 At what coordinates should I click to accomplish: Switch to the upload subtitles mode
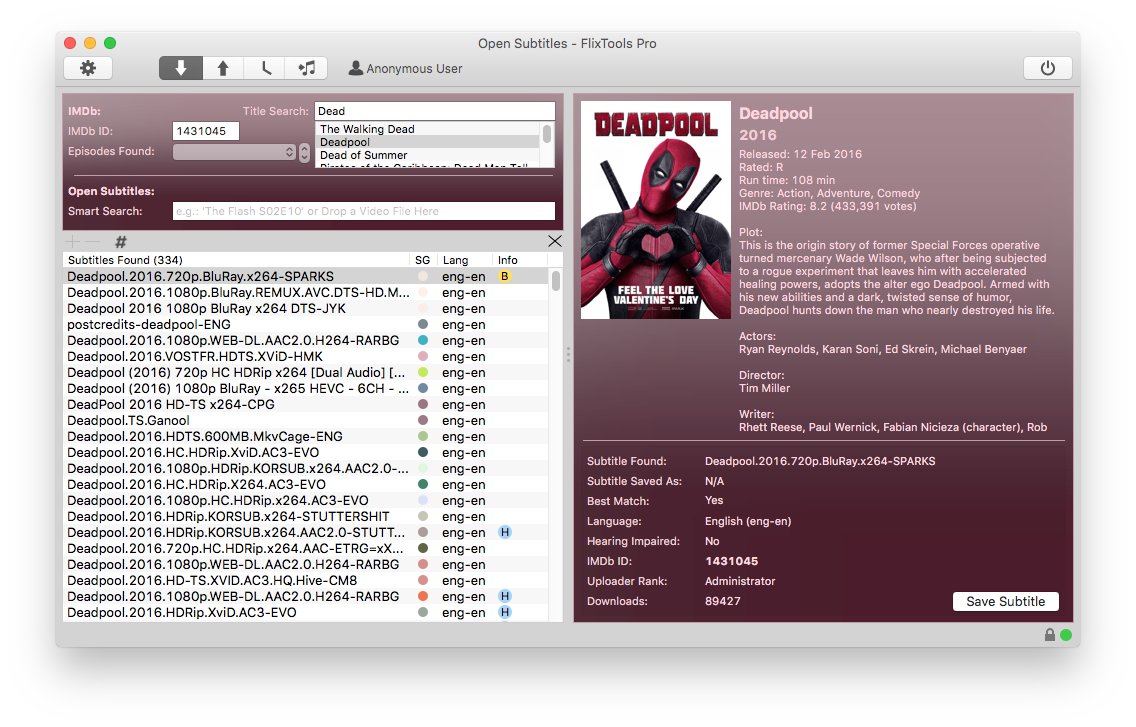[x=223, y=68]
